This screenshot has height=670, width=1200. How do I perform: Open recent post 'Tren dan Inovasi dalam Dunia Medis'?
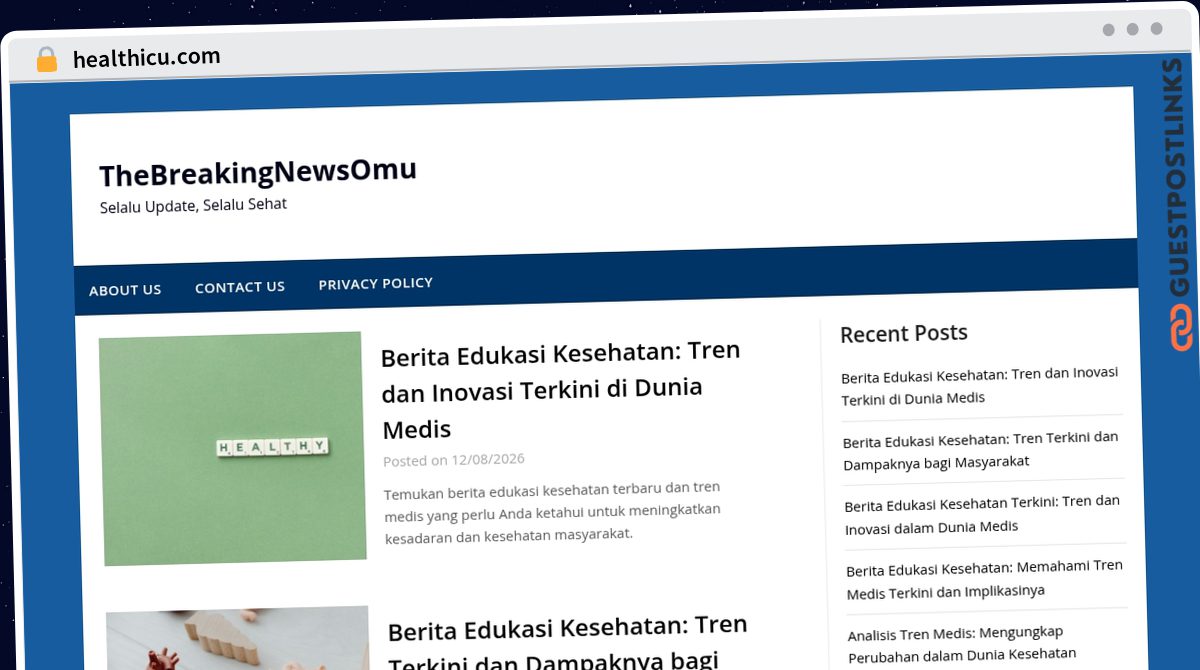coord(982,514)
